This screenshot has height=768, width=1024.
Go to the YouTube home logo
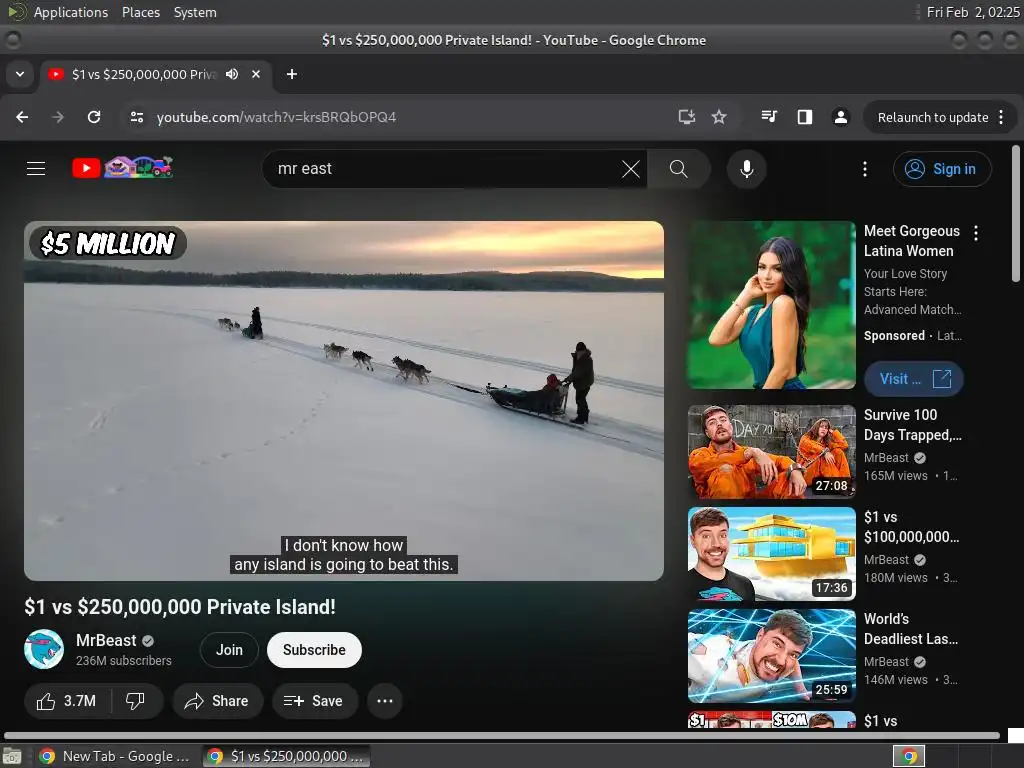(123, 168)
